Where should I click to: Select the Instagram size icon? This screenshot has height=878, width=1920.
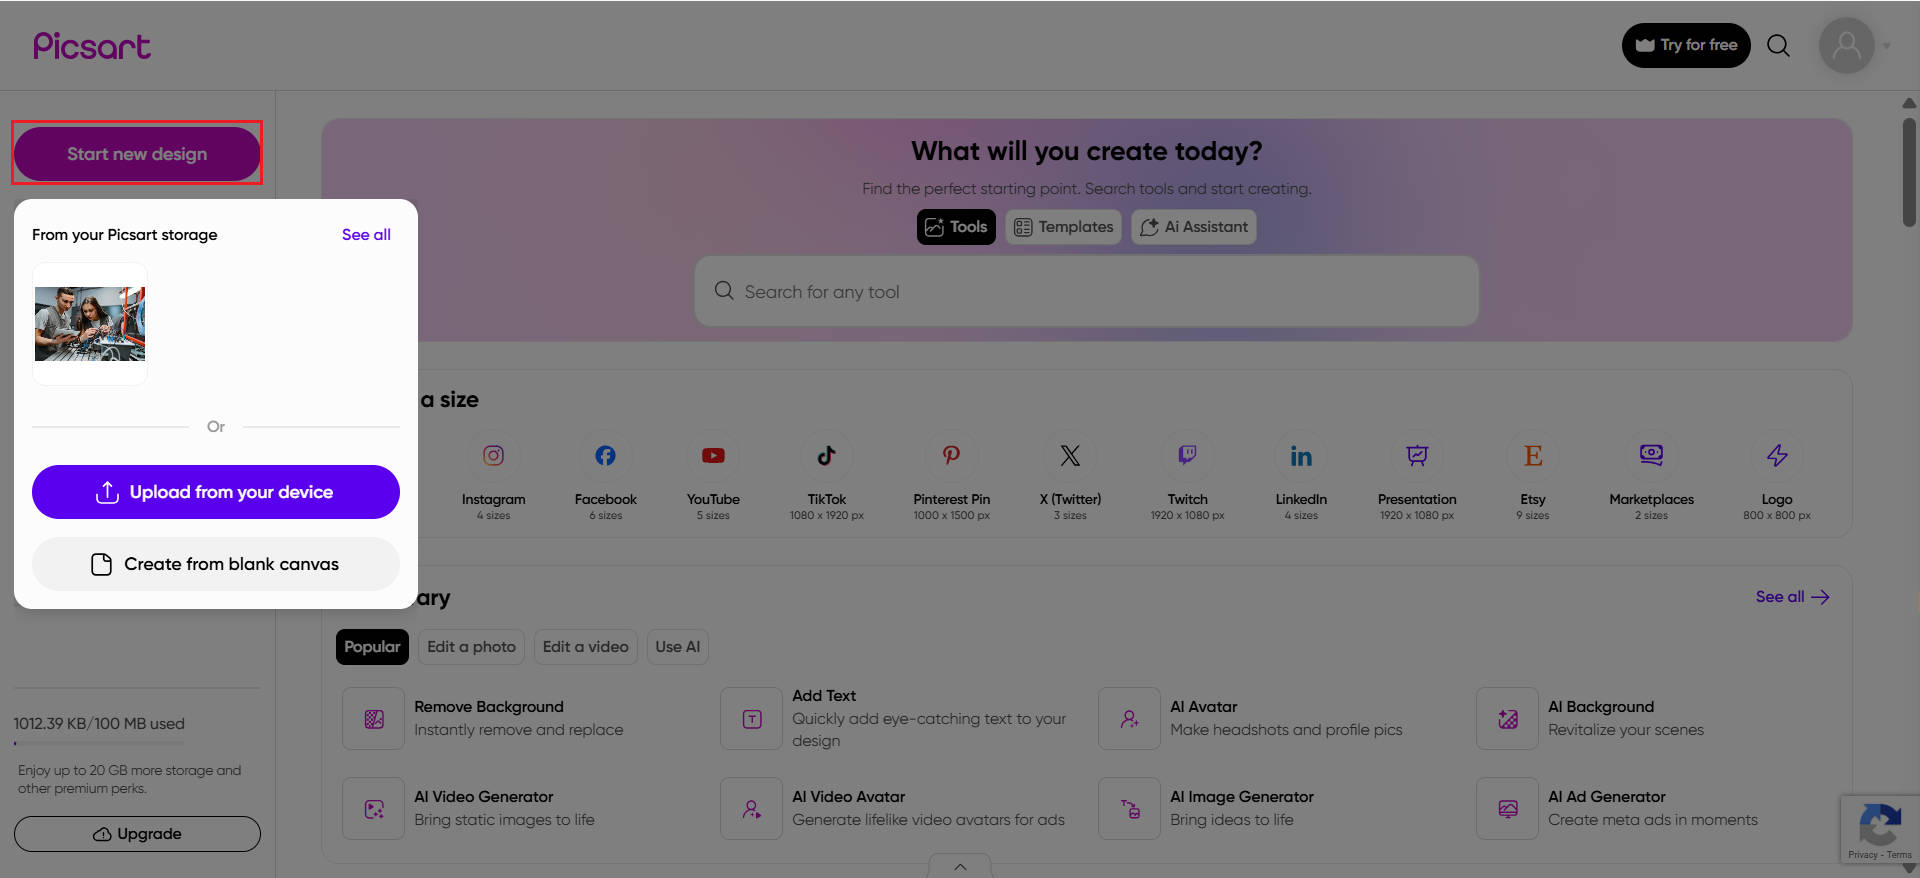493,456
